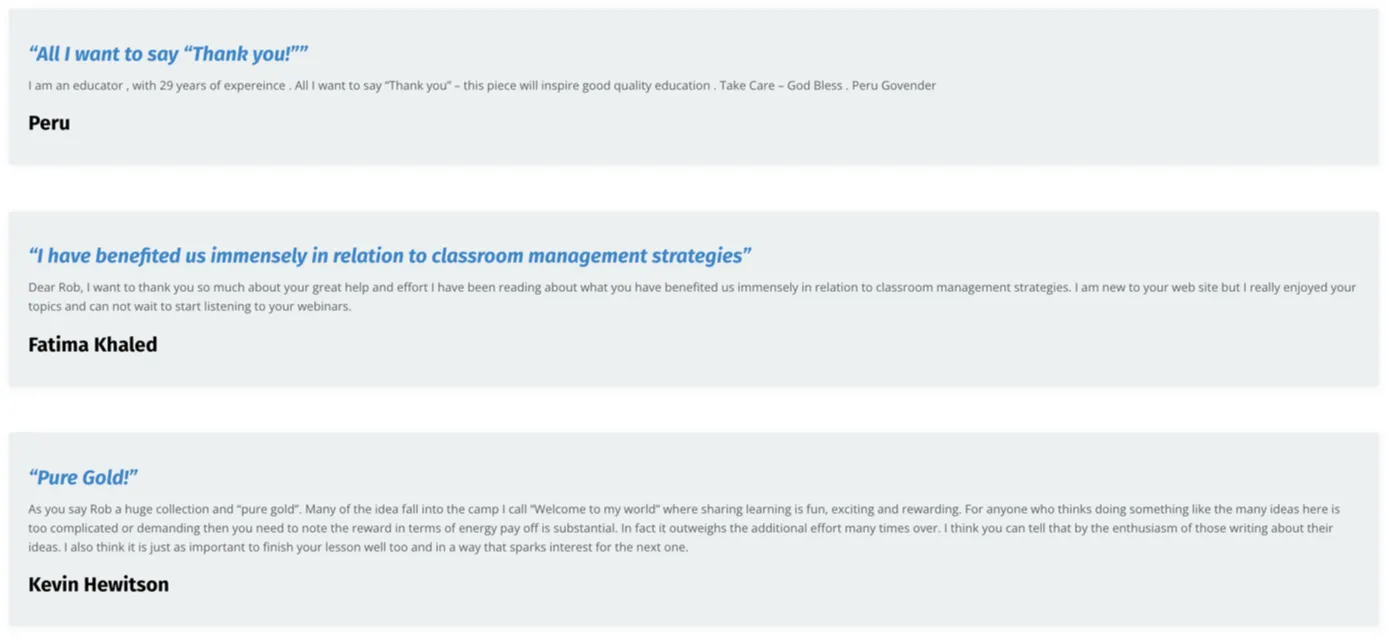Click "Take Care" in Peru's testimonial text

pos(747,86)
